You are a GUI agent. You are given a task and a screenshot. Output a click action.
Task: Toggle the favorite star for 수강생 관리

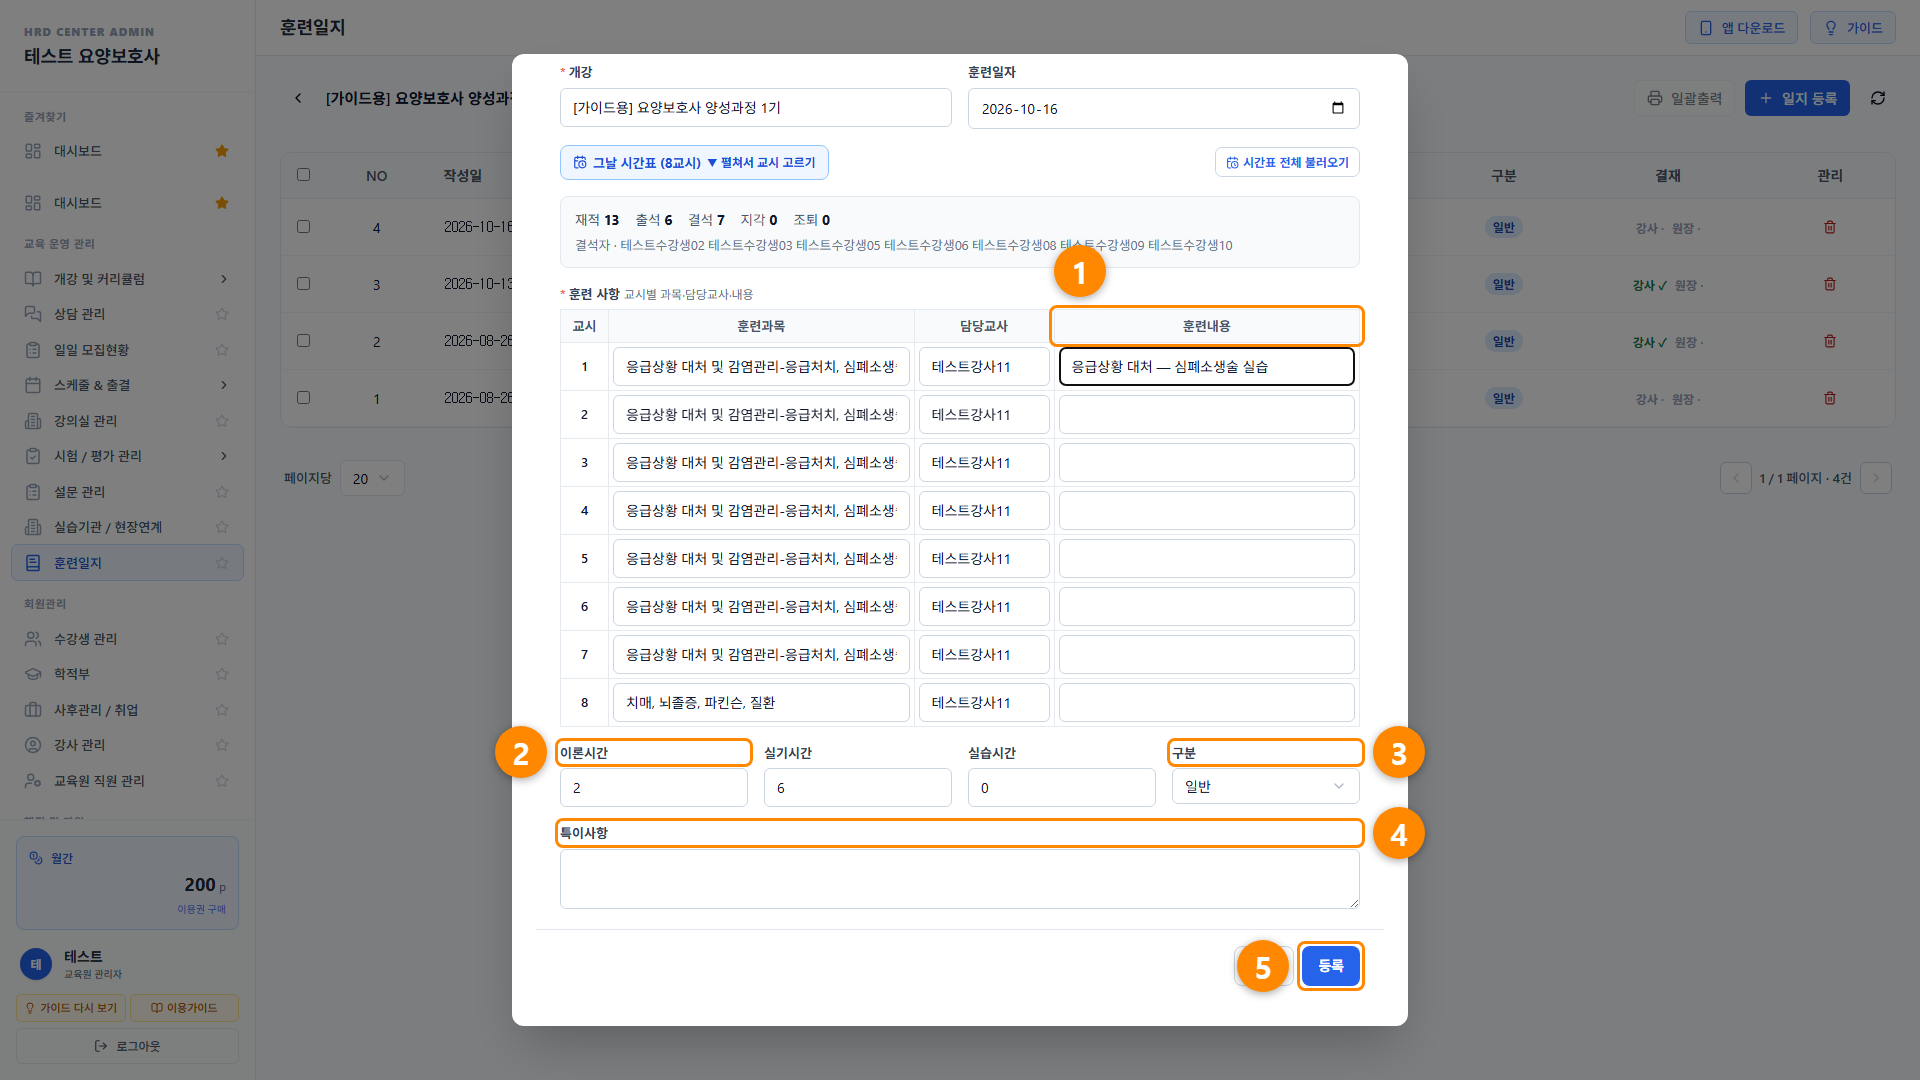pos(222,639)
